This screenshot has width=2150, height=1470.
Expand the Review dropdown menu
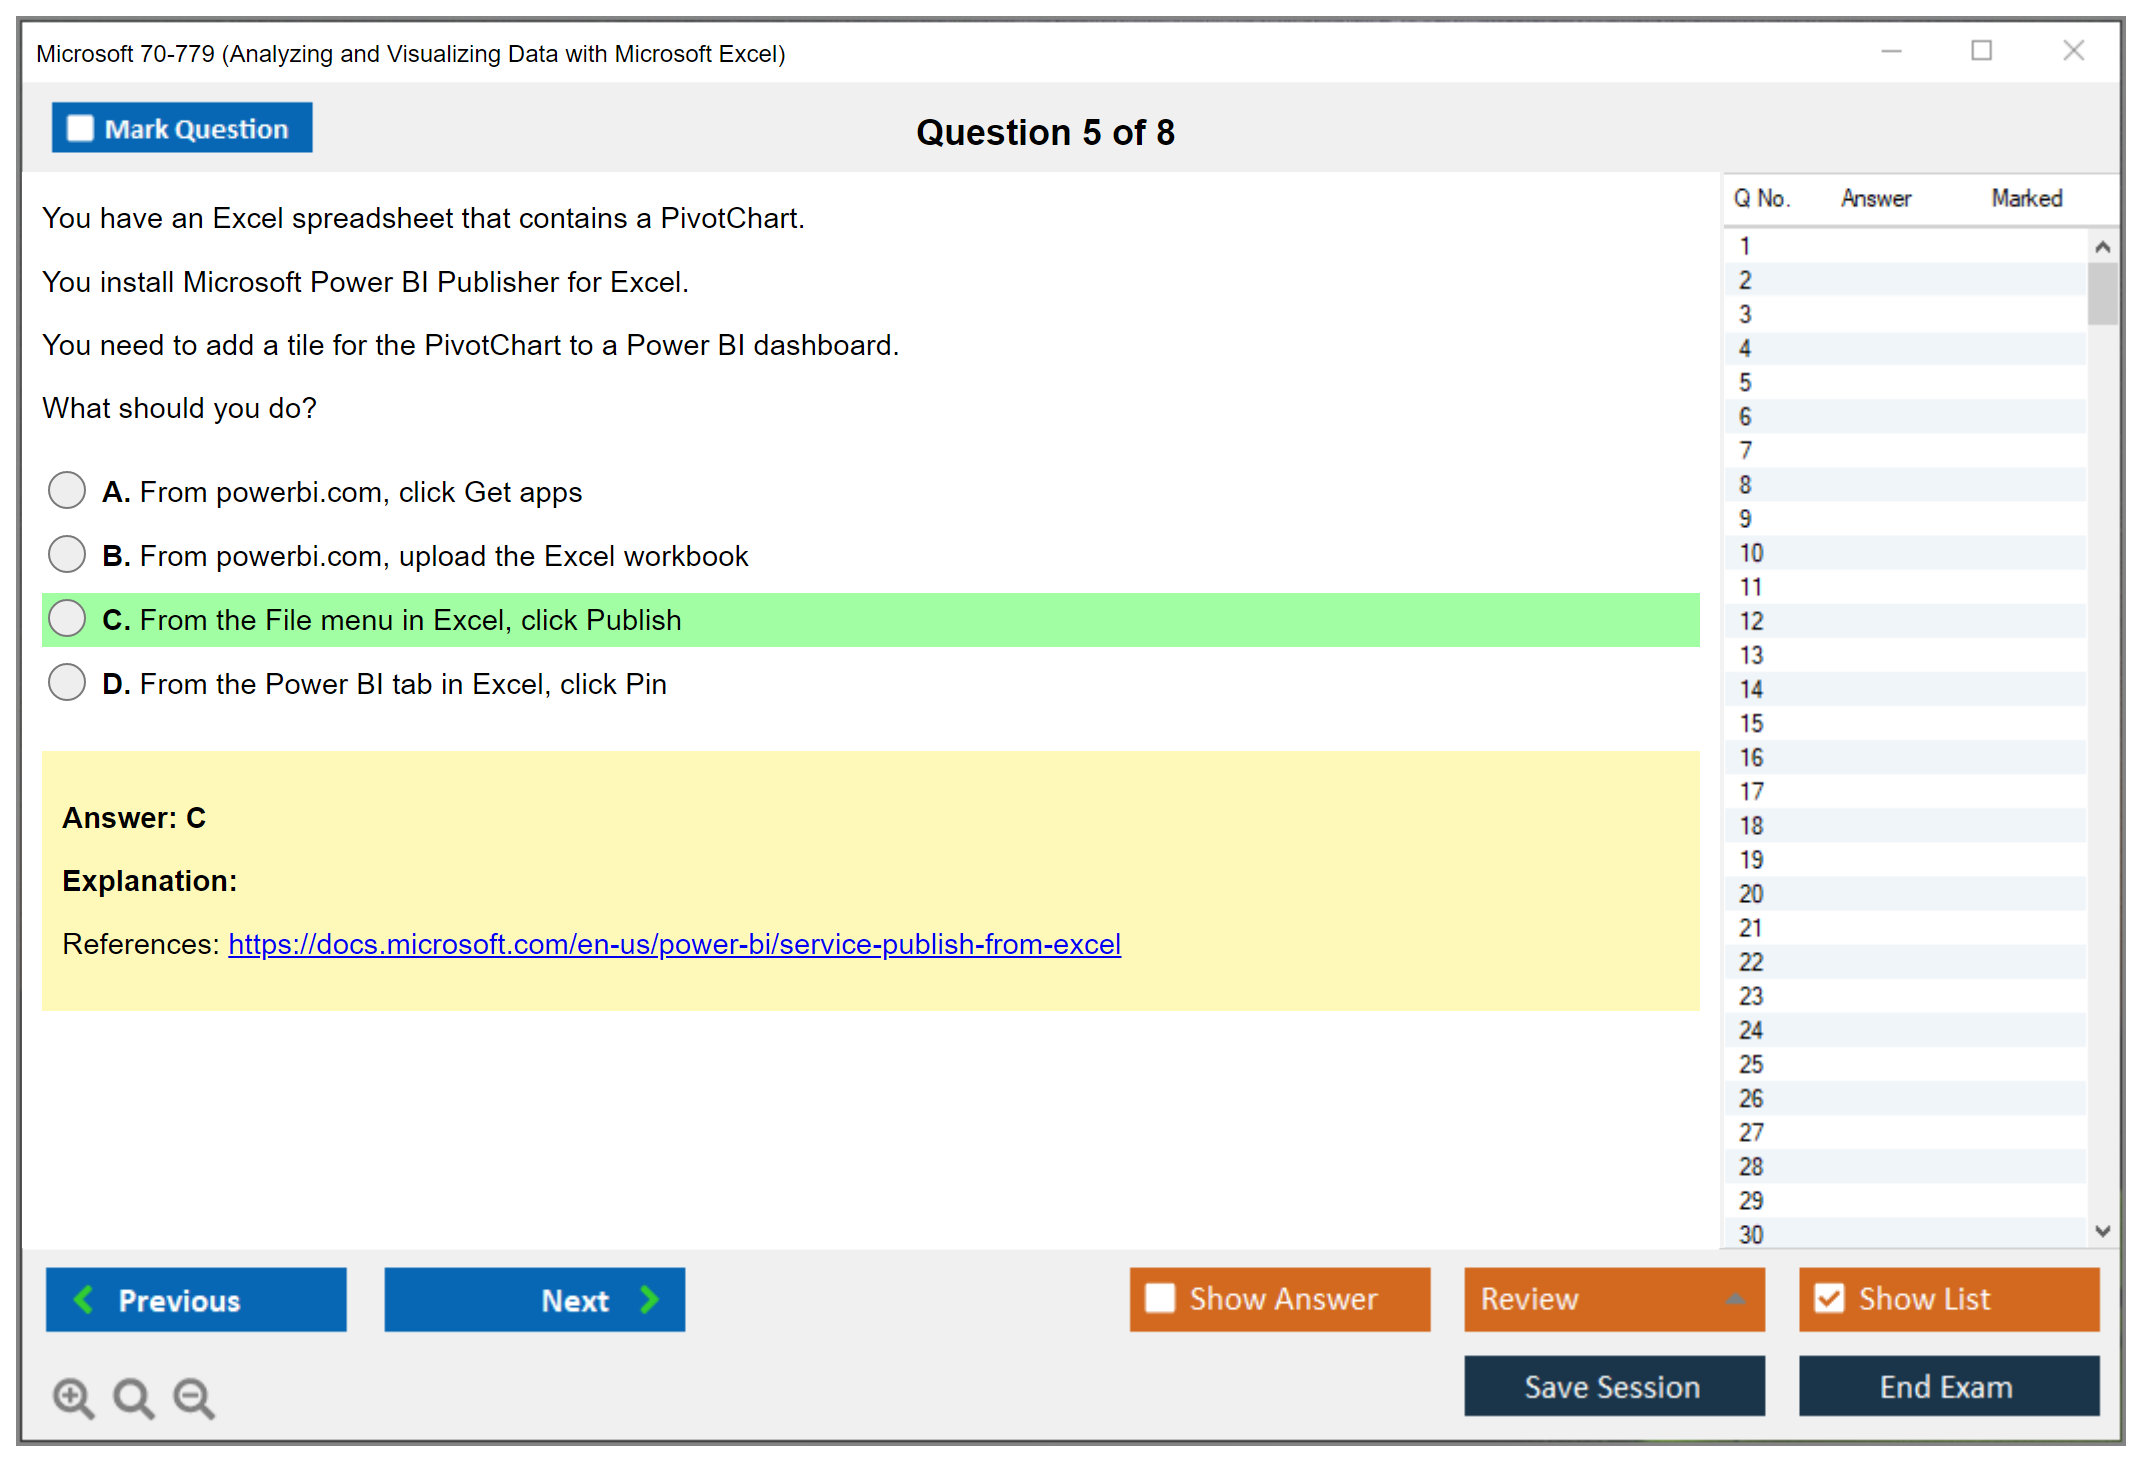[x=1735, y=1298]
